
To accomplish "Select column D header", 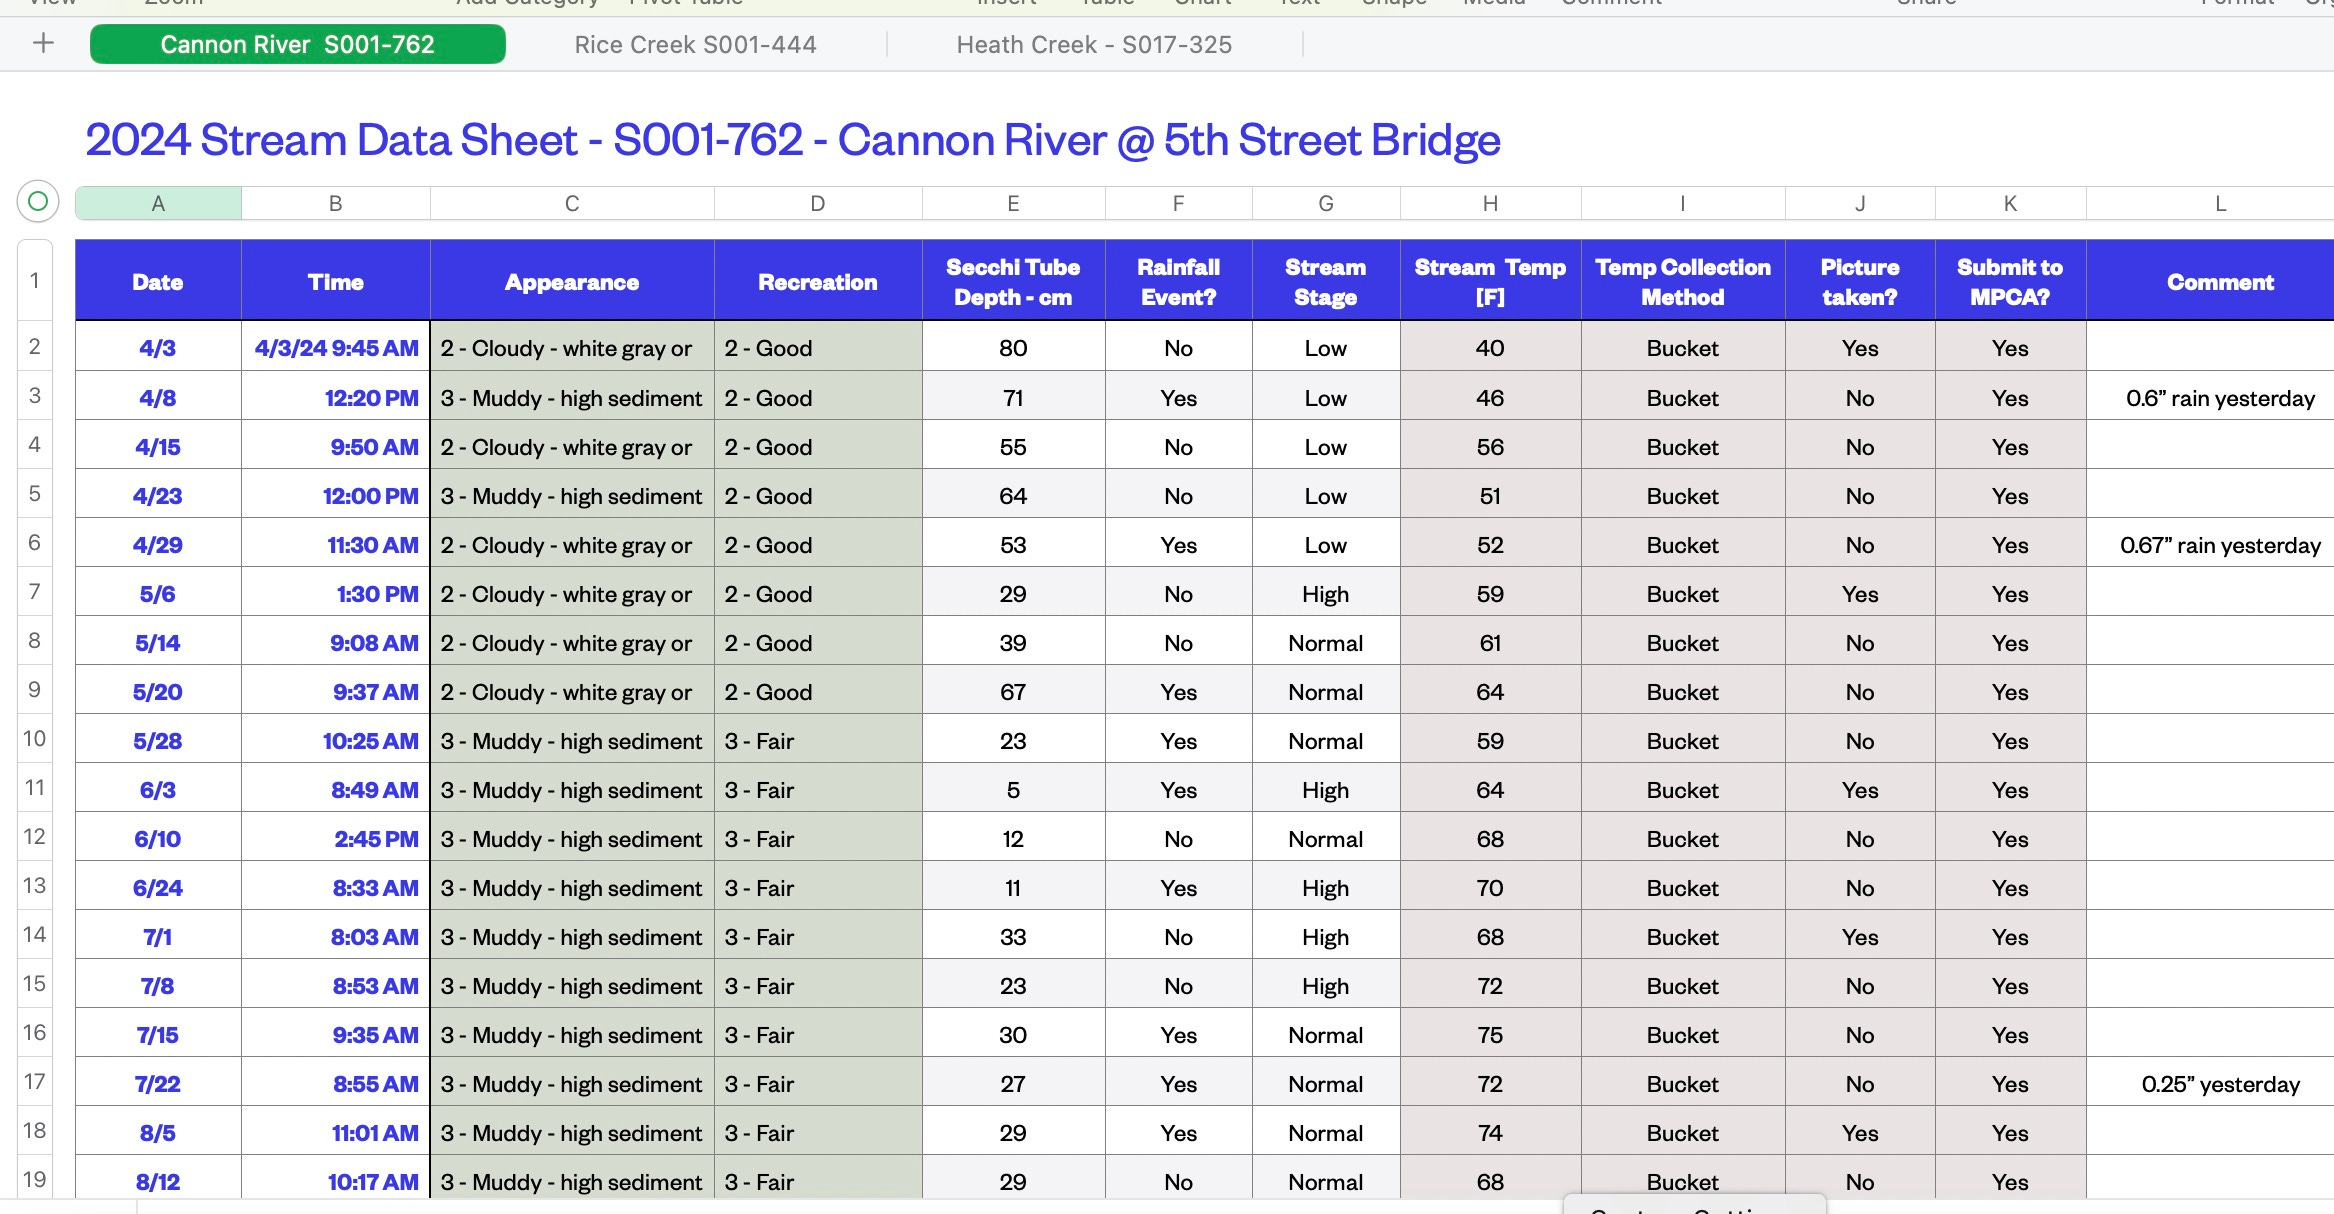I will 818,203.
